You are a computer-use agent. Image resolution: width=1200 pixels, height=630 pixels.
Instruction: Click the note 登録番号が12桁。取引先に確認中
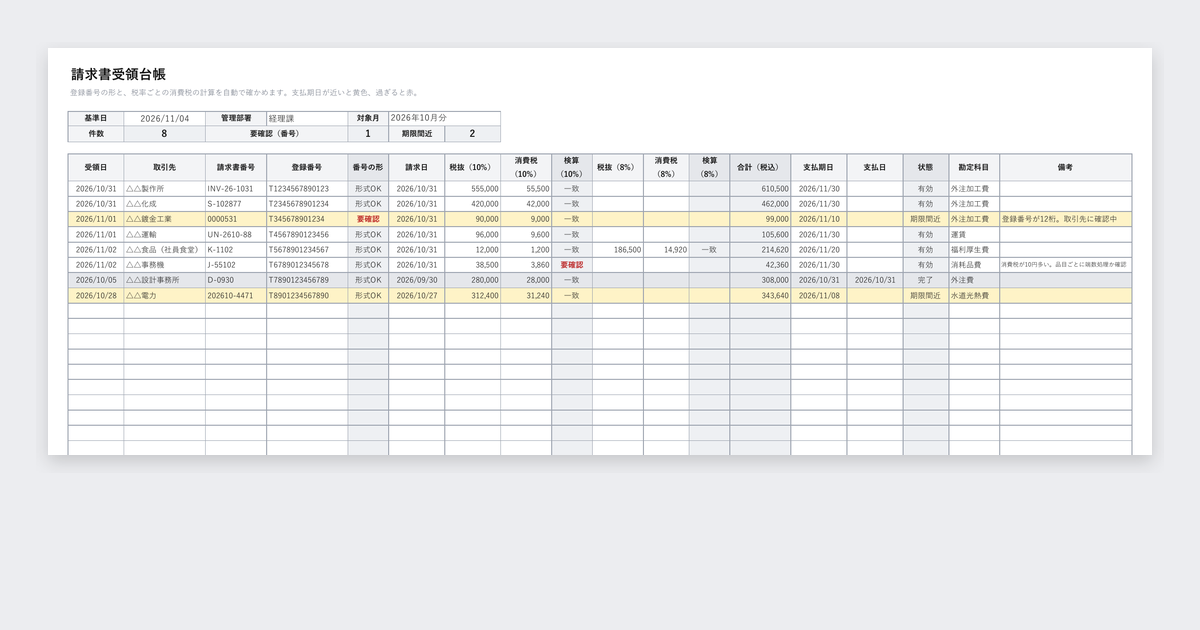(1066, 219)
